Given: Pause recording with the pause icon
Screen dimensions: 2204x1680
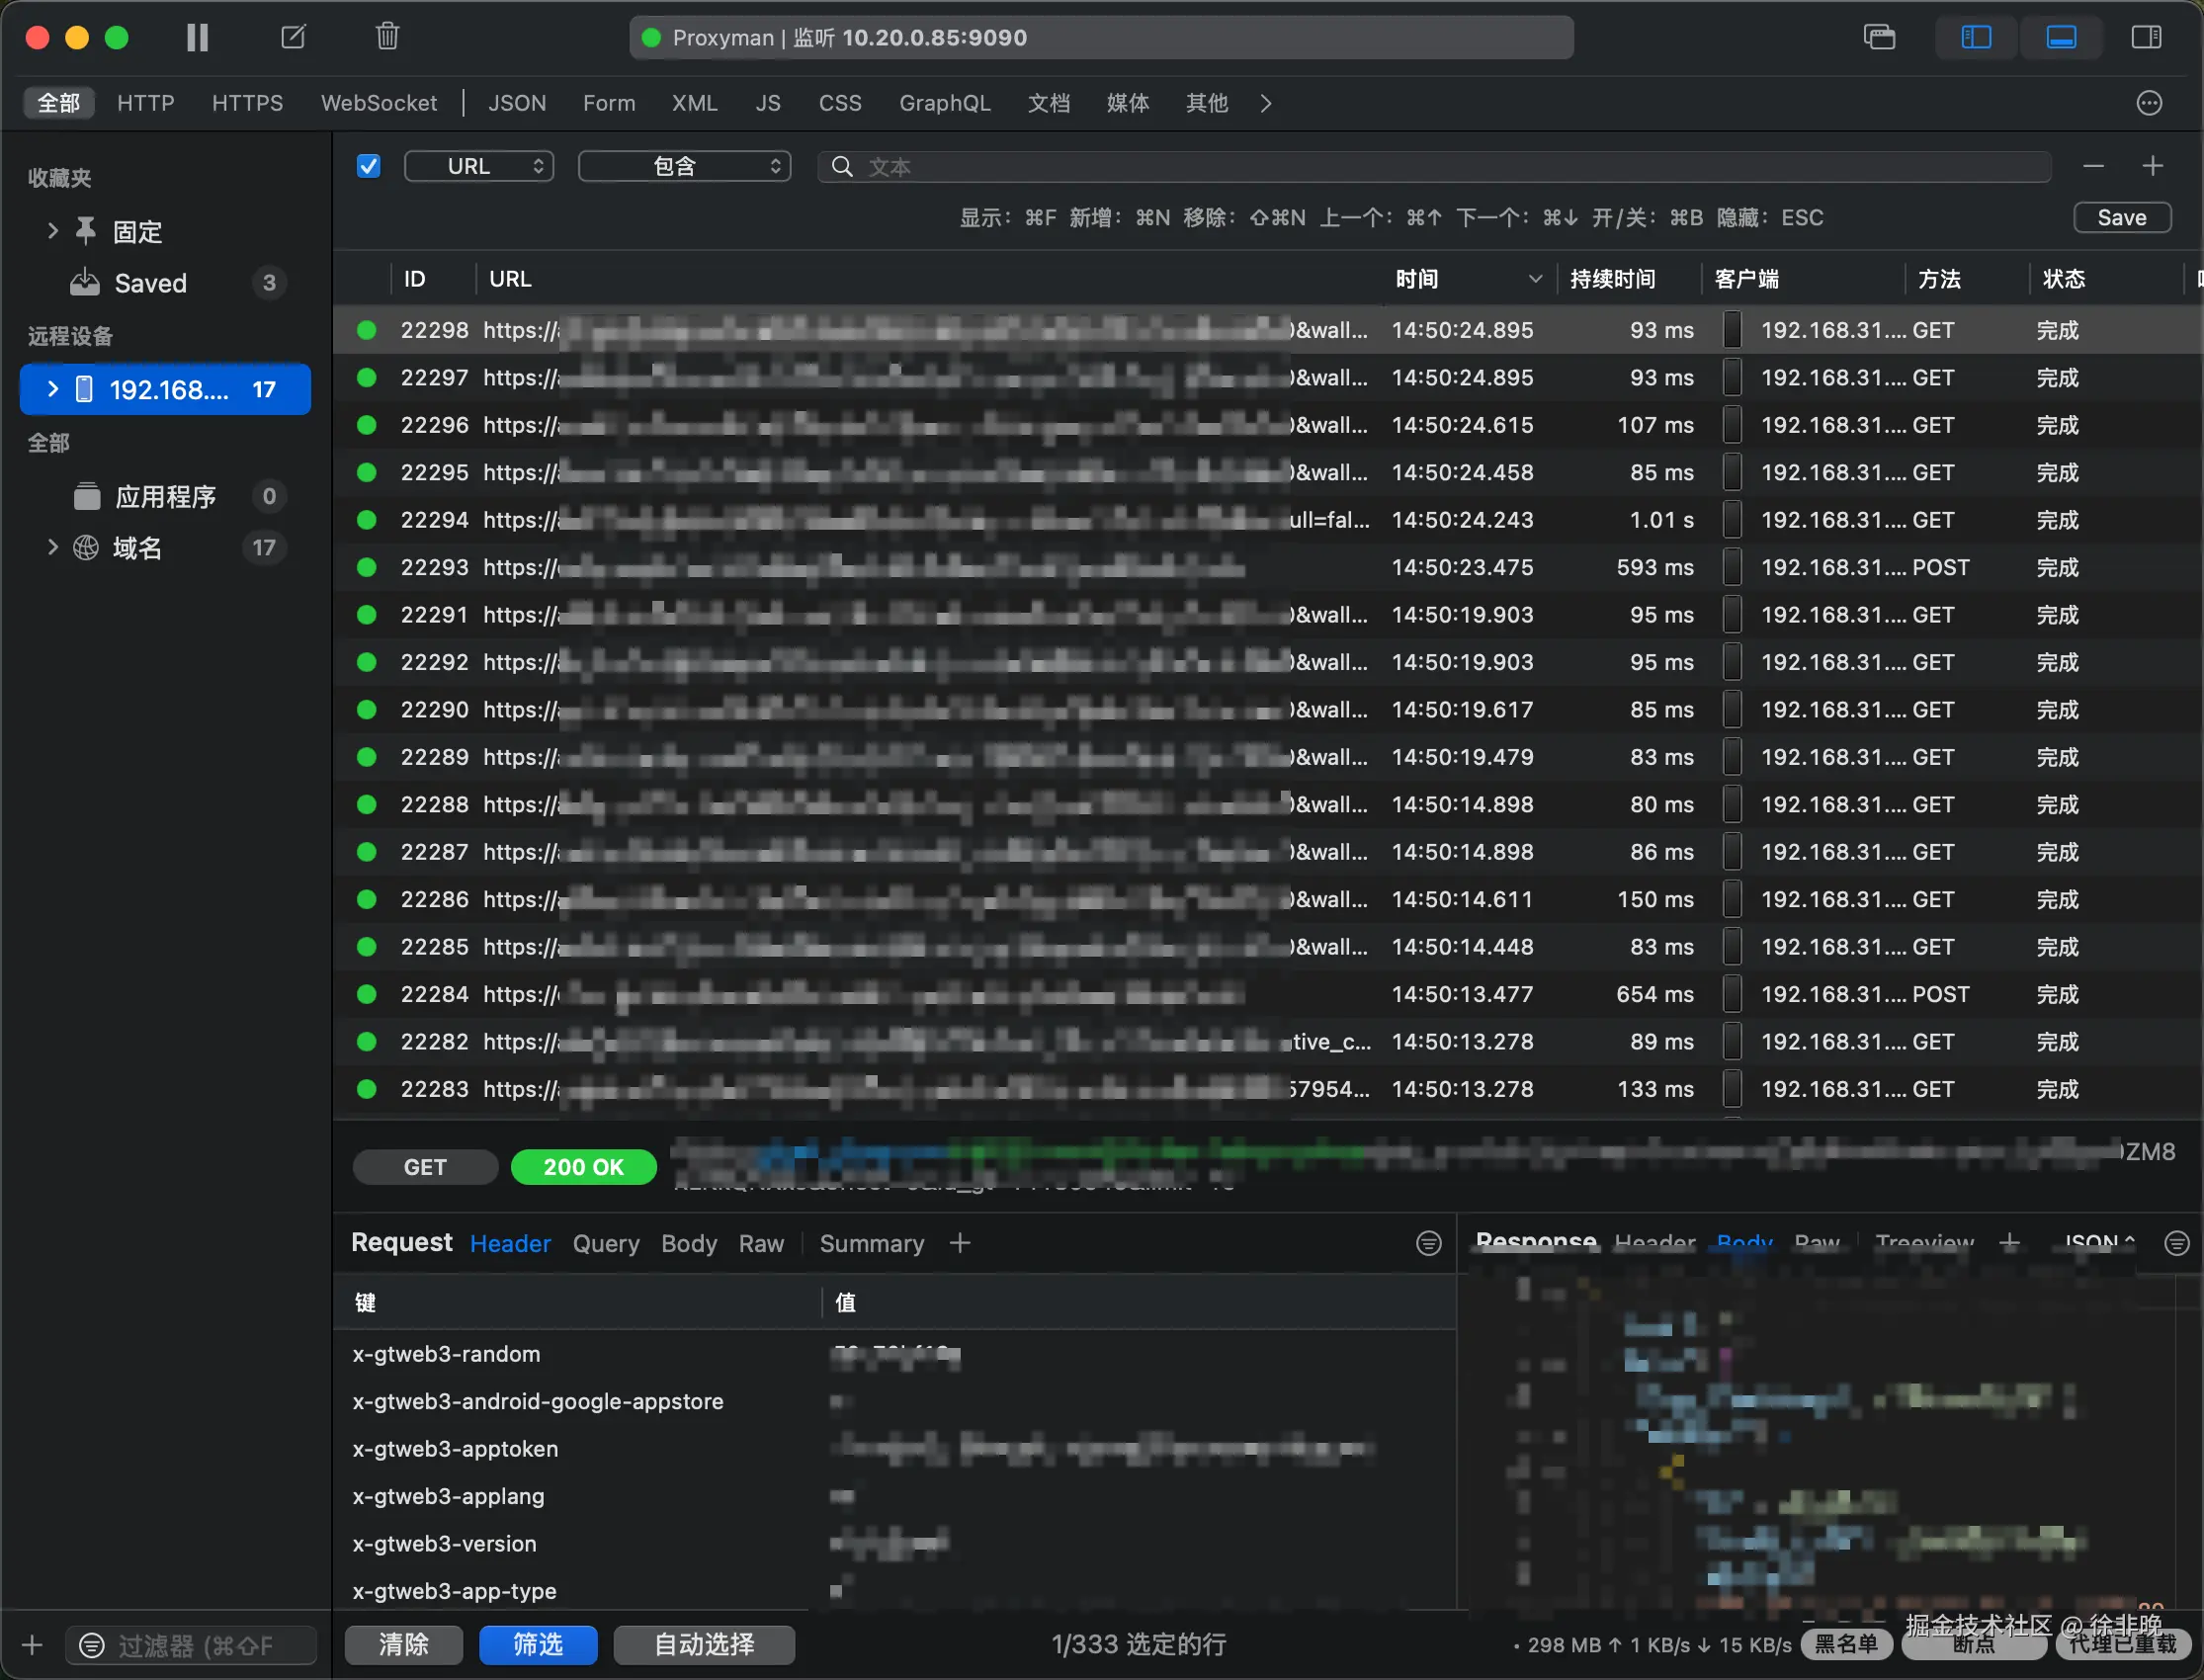Looking at the screenshot, I should [197, 38].
